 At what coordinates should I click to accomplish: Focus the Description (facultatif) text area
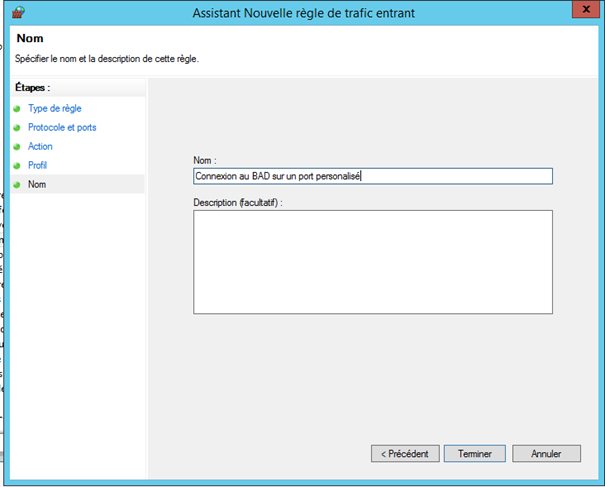(x=372, y=262)
